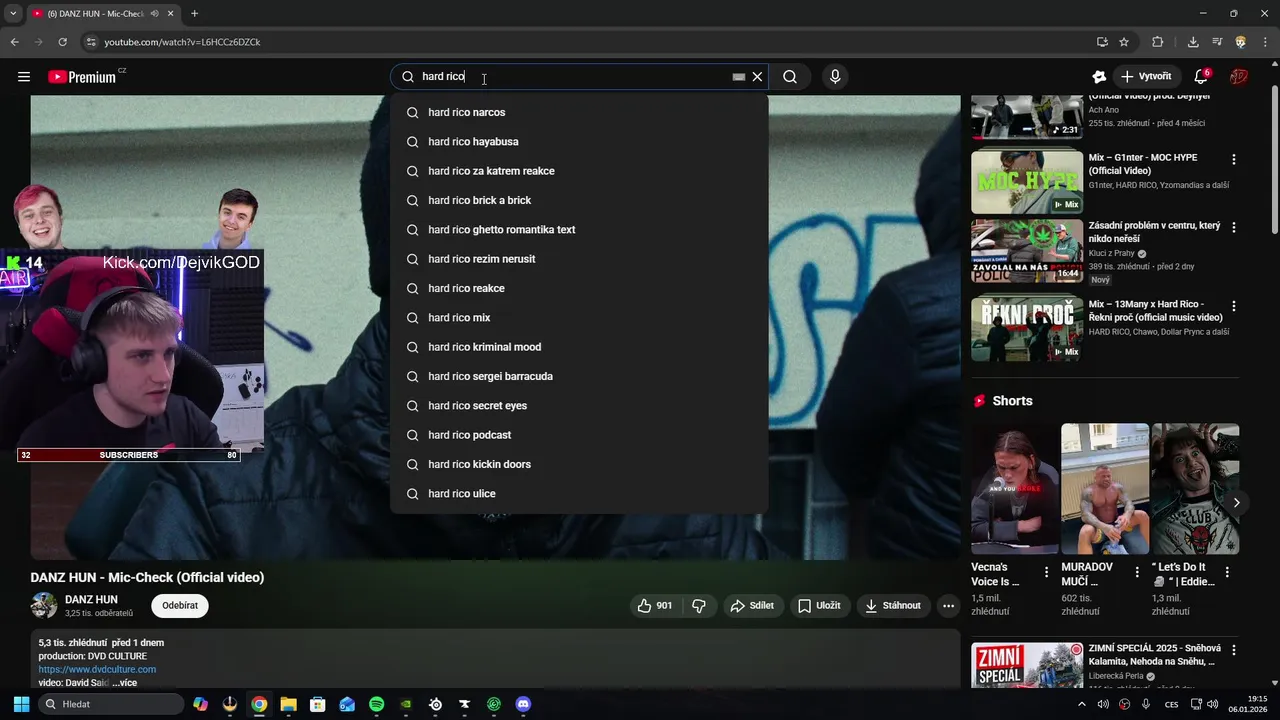Open the MOC HYPE mix thumbnail
1280x720 pixels.
1027,182
